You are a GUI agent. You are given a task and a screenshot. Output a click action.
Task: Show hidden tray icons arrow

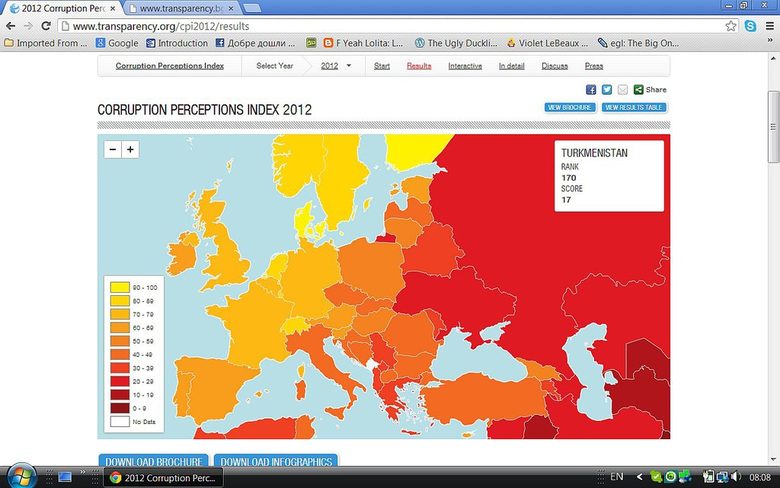pos(639,477)
